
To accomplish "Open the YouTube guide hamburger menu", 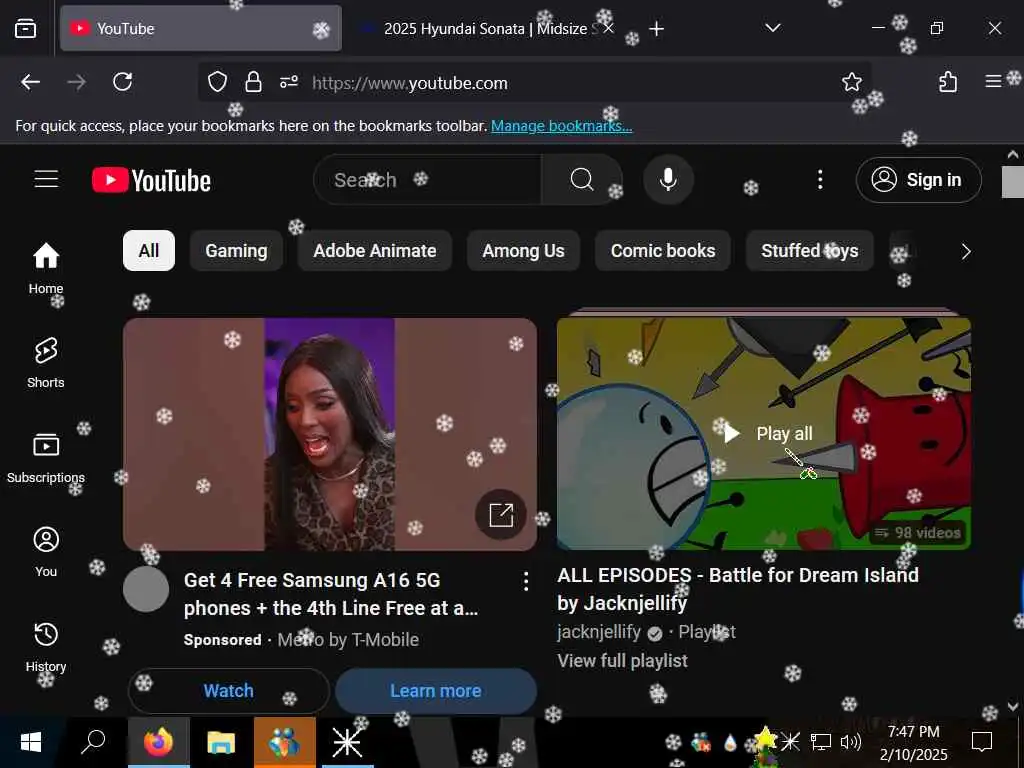I will pos(46,179).
